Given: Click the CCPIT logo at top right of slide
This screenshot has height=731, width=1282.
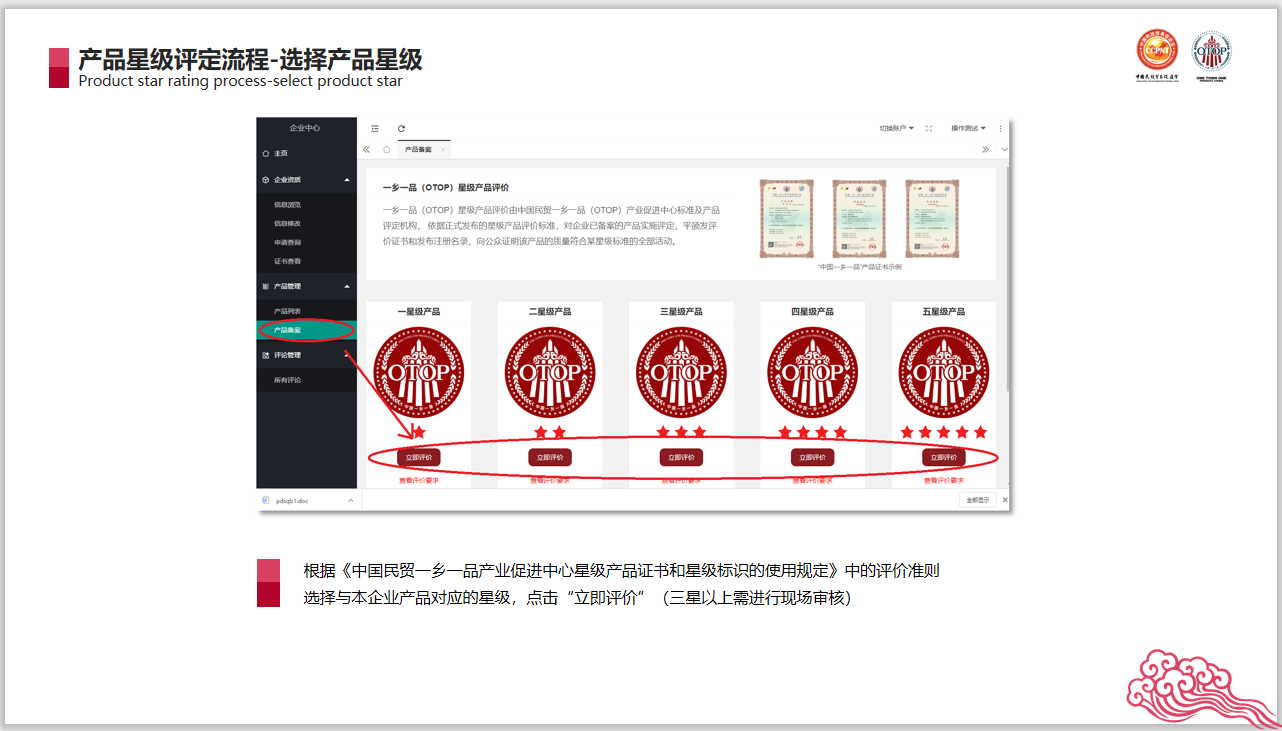Looking at the screenshot, I should (1157, 55).
